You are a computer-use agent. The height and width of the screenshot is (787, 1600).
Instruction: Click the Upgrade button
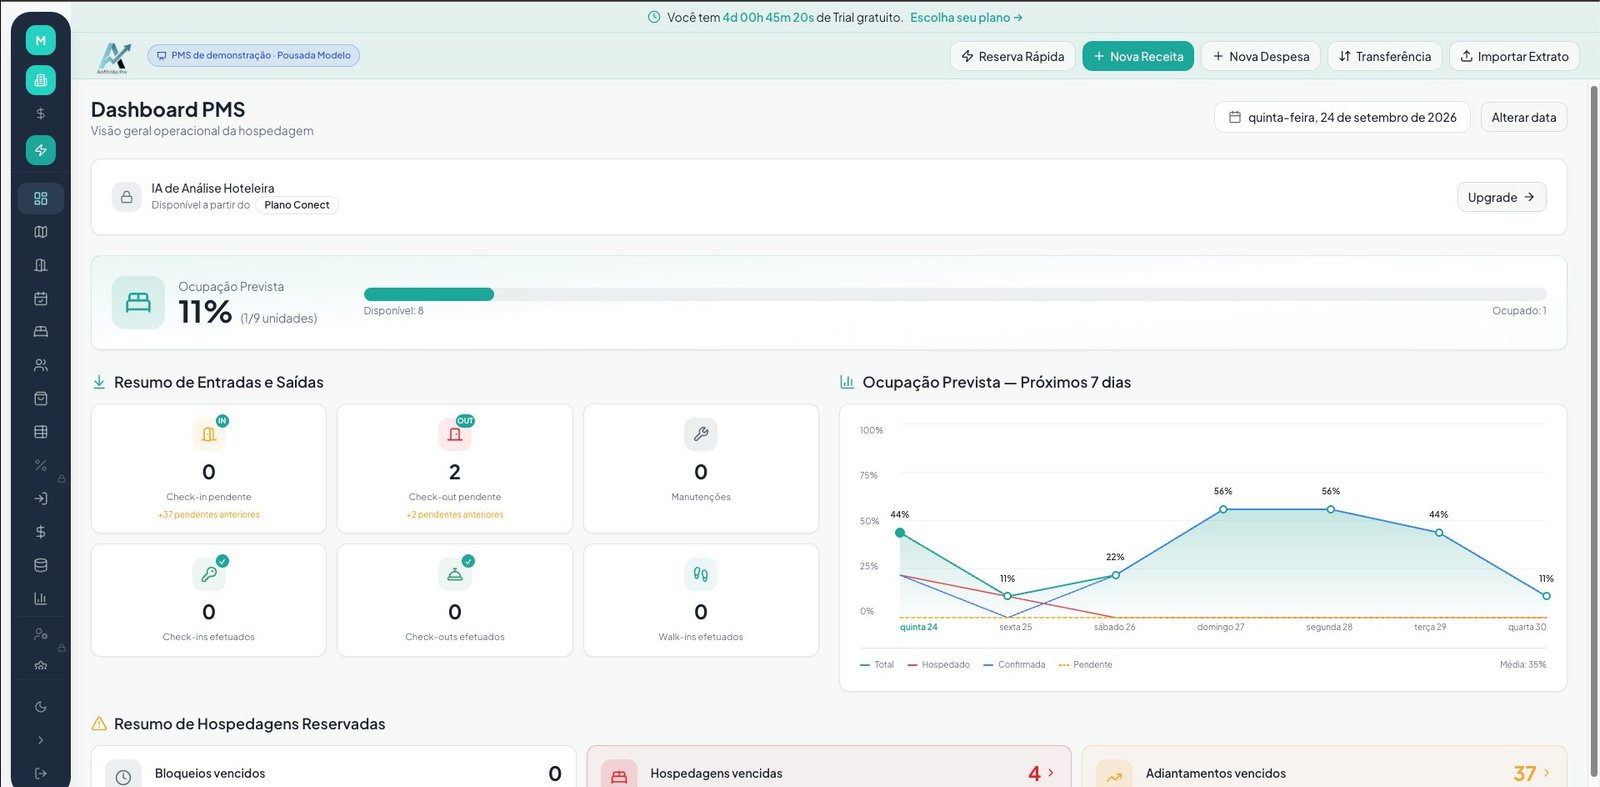coord(1501,197)
